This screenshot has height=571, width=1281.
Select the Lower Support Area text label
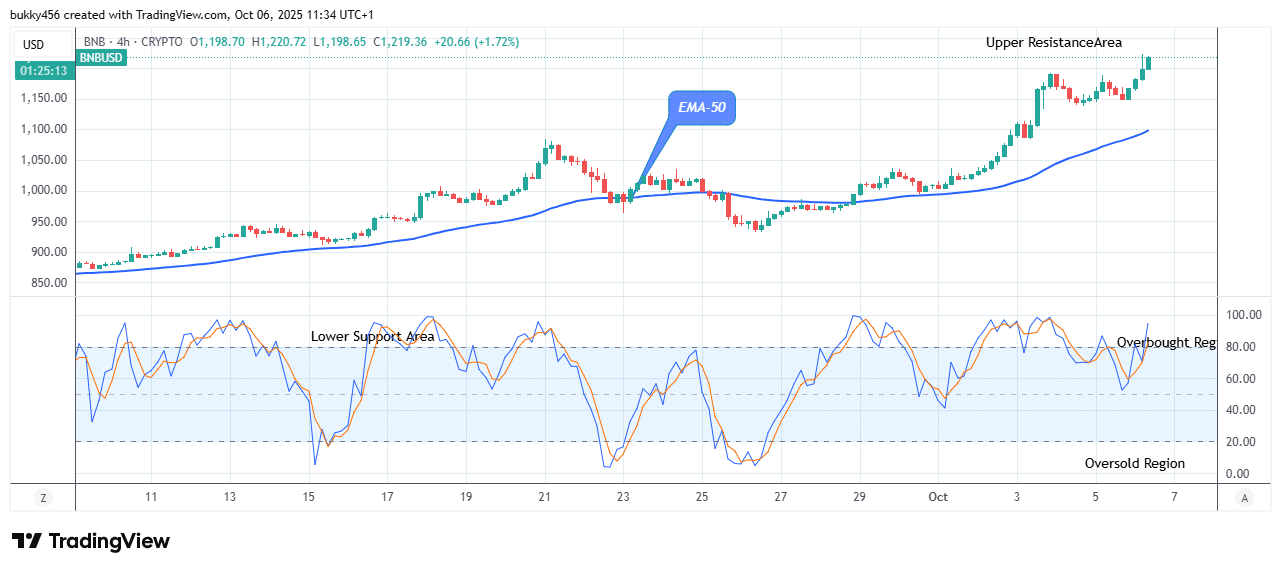coord(372,336)
